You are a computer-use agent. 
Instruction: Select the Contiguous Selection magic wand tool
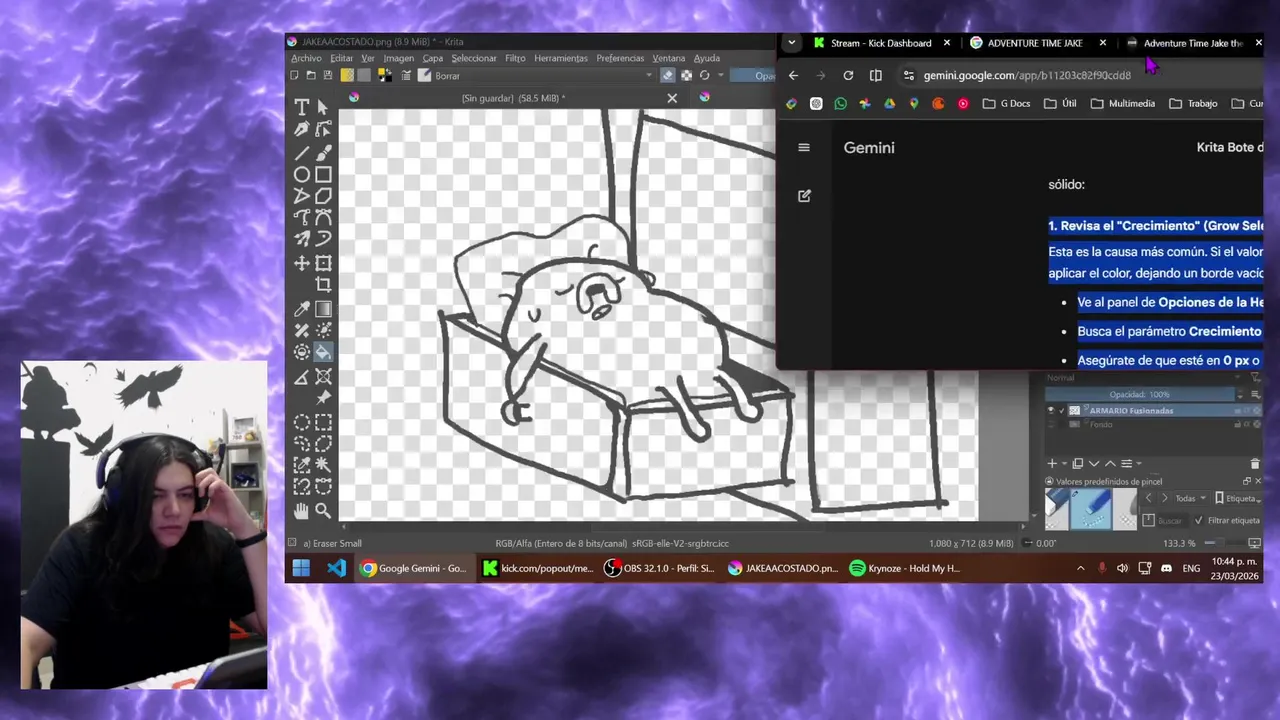(x=323, y=465)
